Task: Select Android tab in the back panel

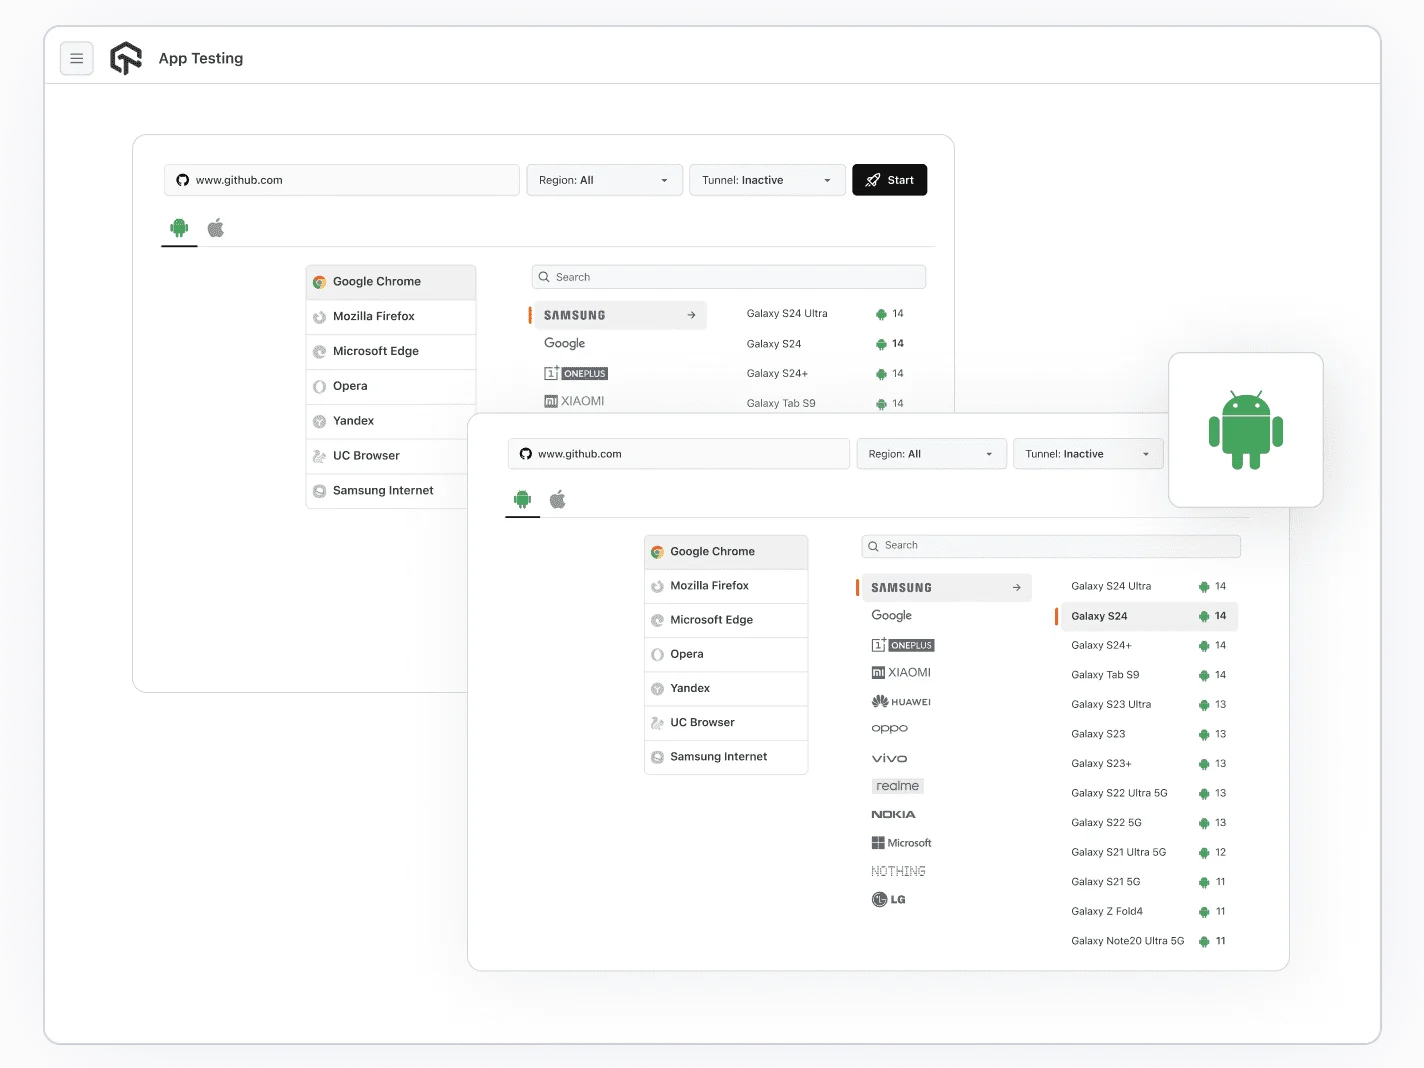Action: pyautogui.click(x=179, y=228)
